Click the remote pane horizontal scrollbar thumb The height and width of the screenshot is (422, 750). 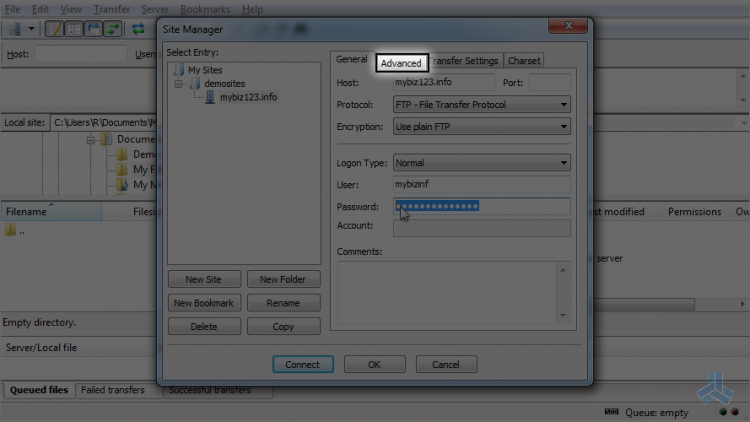pyautogui.click(x=643, y=304)
